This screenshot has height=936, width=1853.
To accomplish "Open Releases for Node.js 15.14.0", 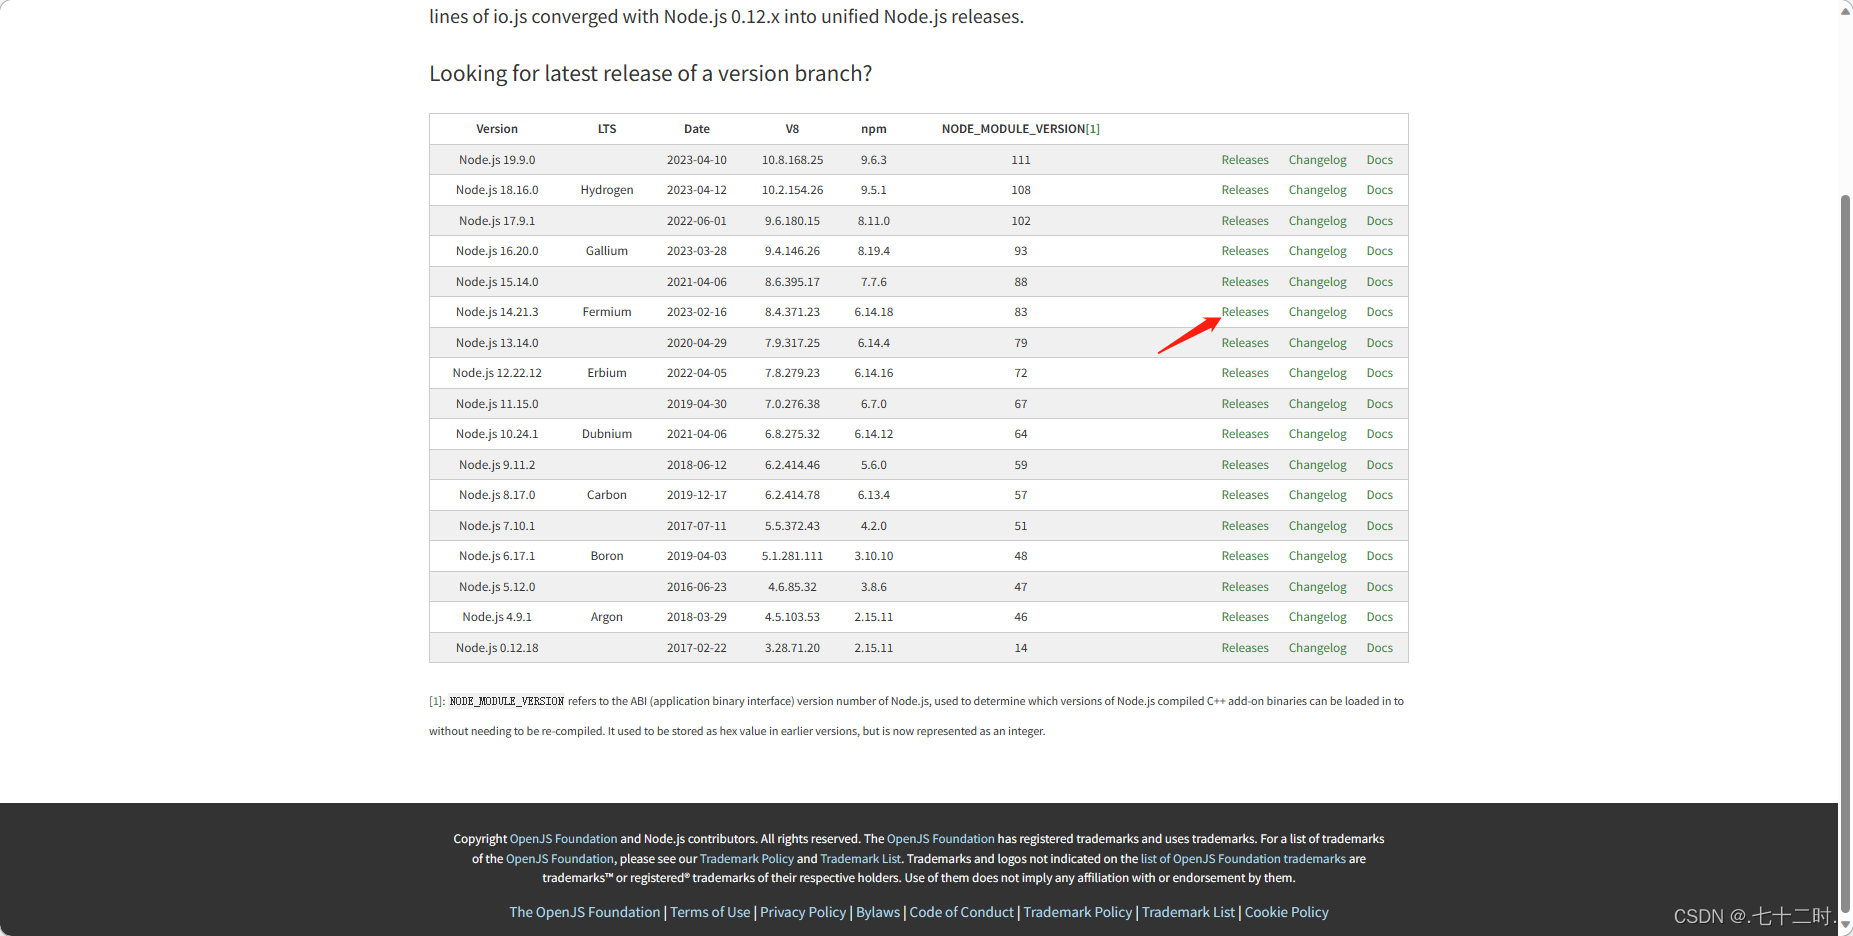I will [x=1244, y=282].
